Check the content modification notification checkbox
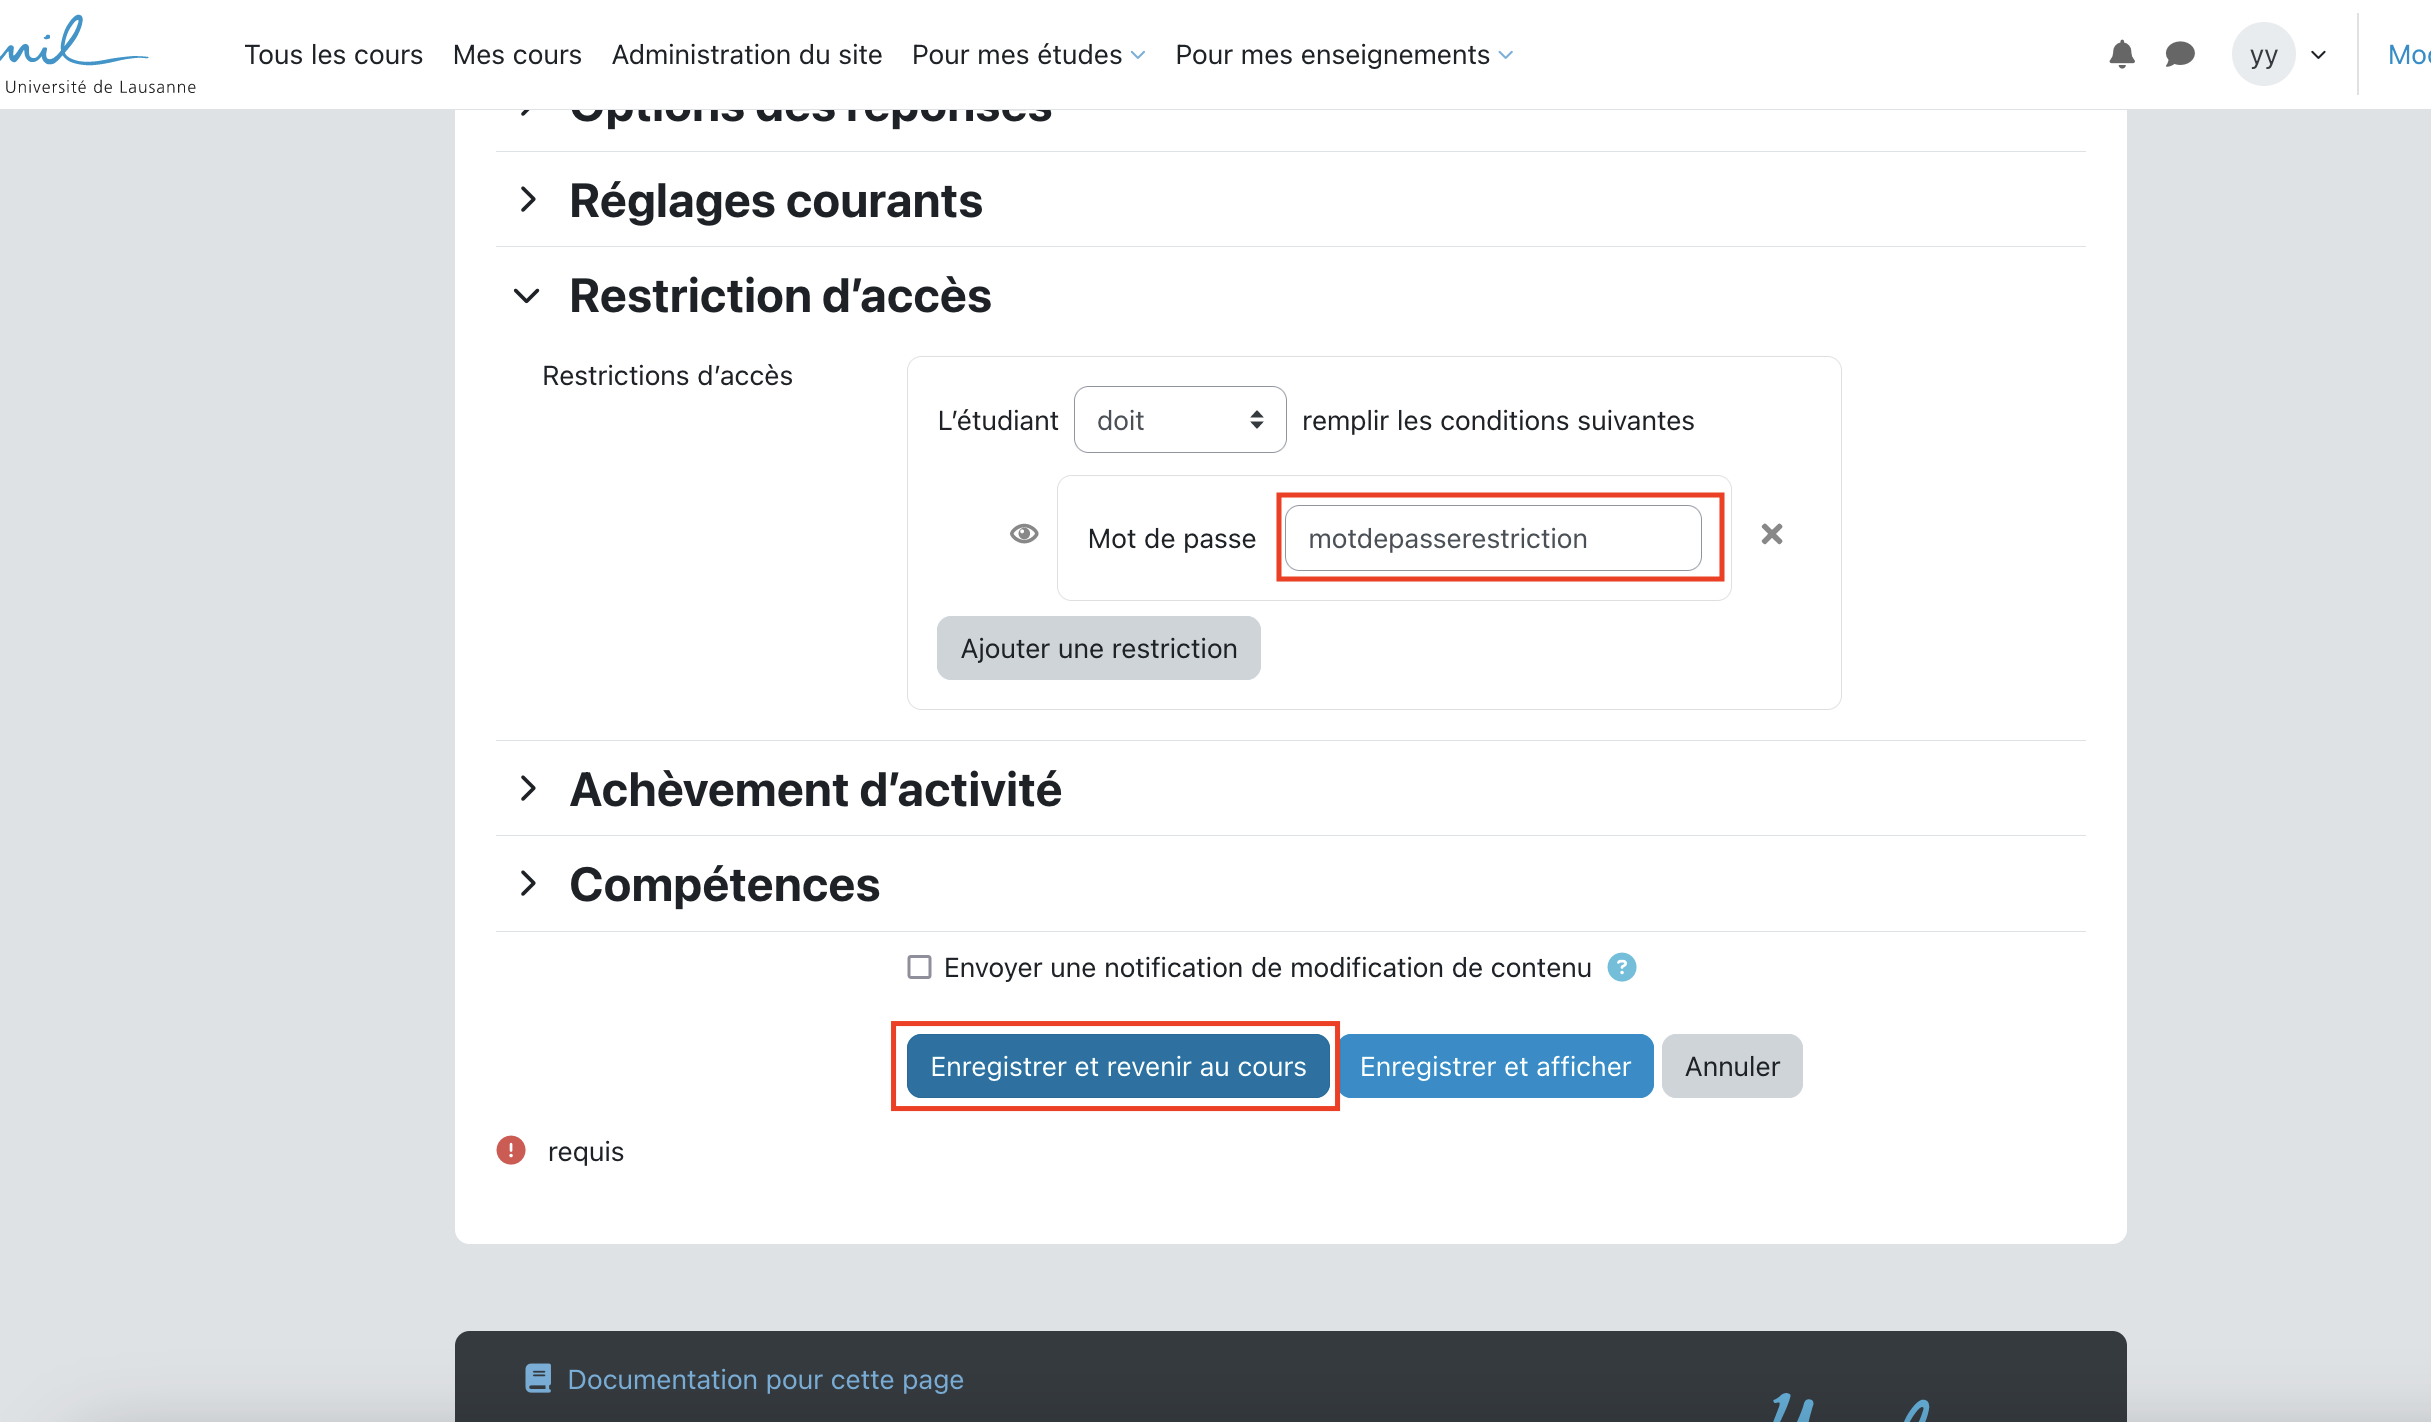2431x1422 pixels. pos(919,967)
